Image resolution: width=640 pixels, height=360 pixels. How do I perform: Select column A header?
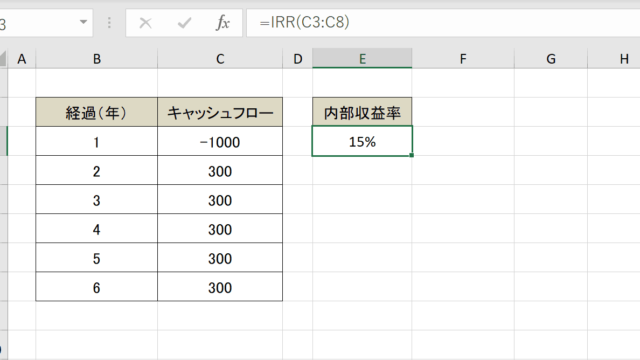(22, 59)
